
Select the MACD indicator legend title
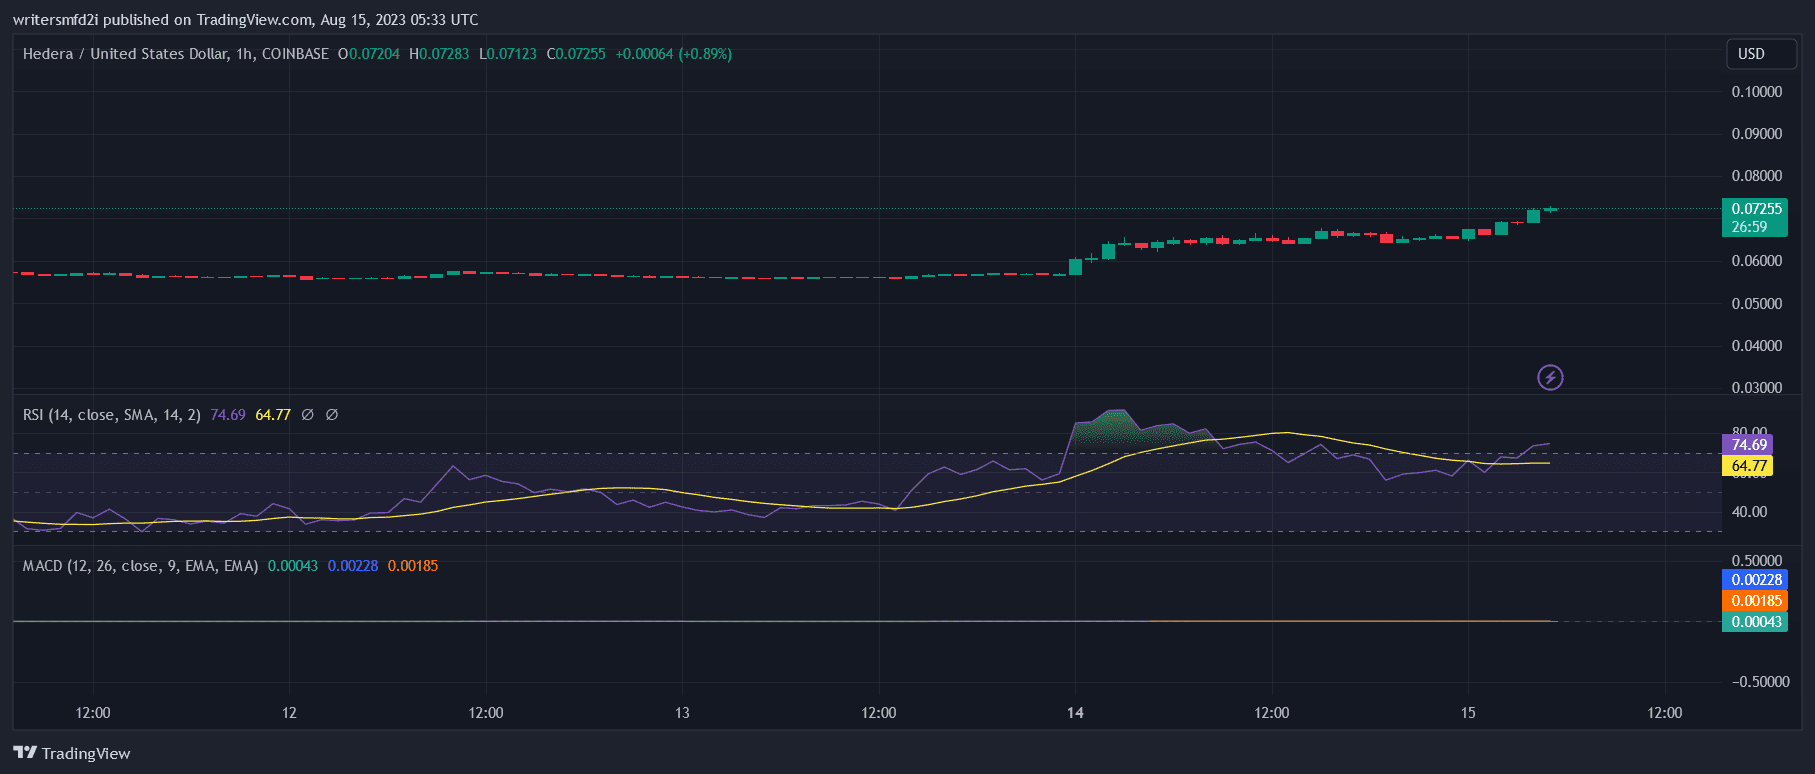(140, 566)
